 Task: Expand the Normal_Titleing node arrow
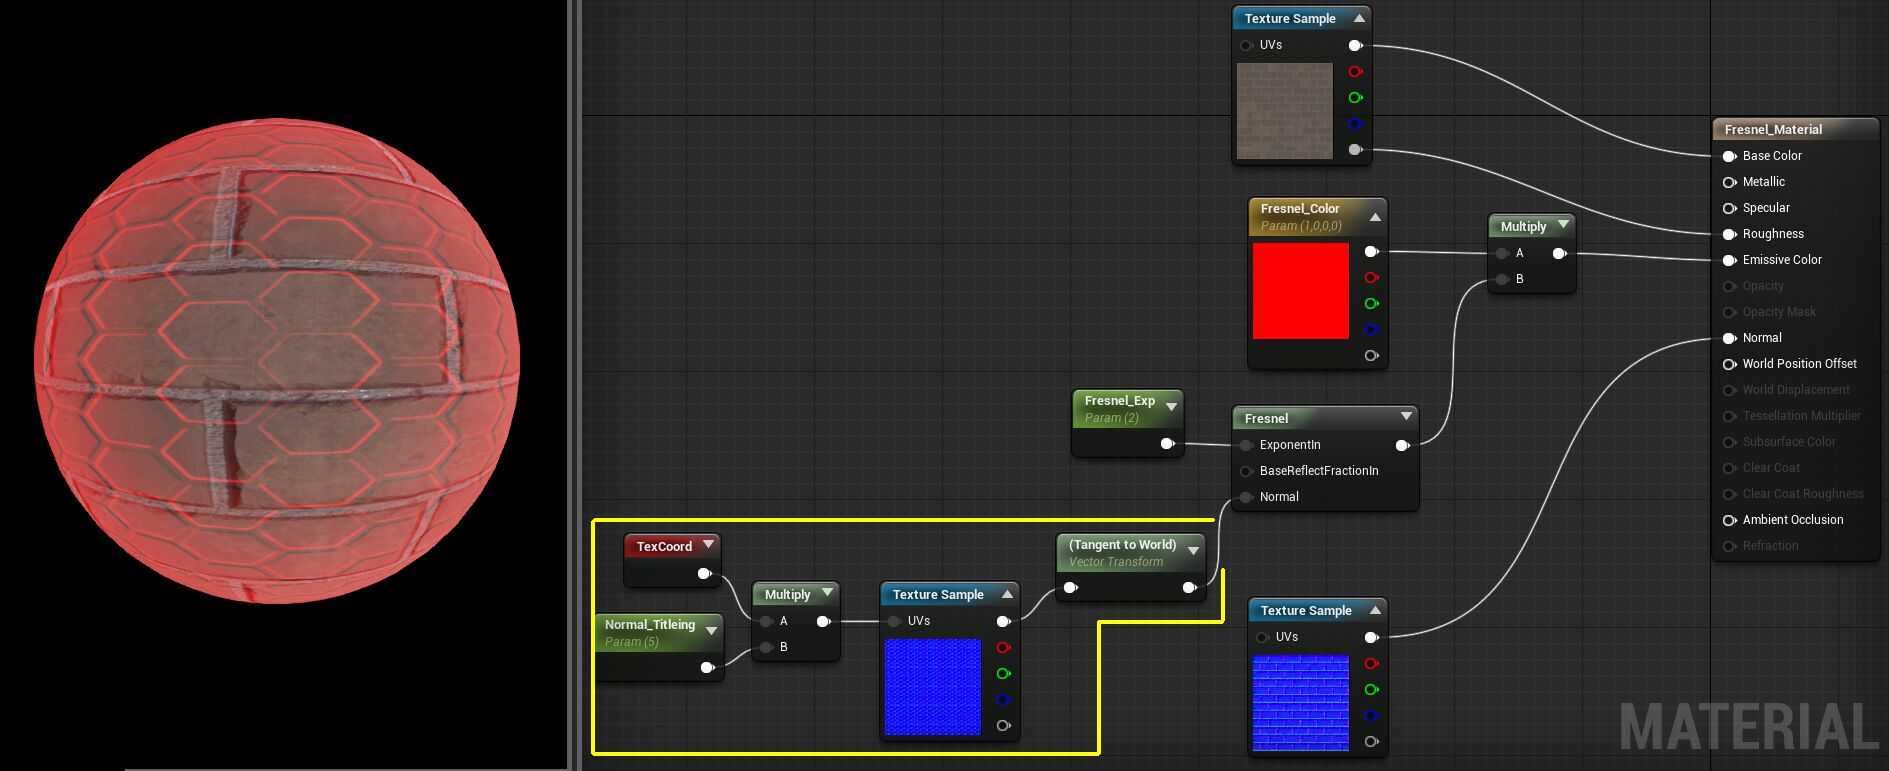point(711,631)
